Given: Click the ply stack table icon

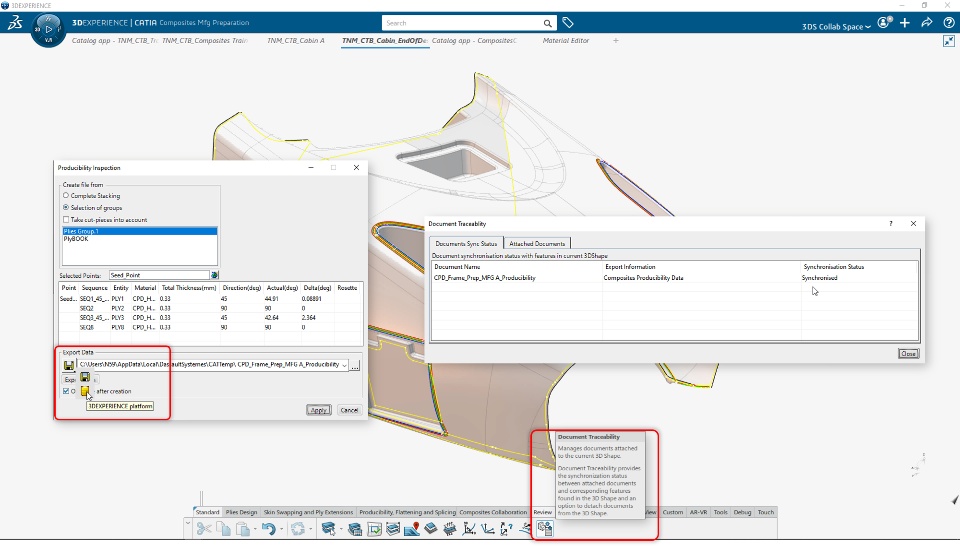Looking at the screenshot, I should click(x=355, y=529).
